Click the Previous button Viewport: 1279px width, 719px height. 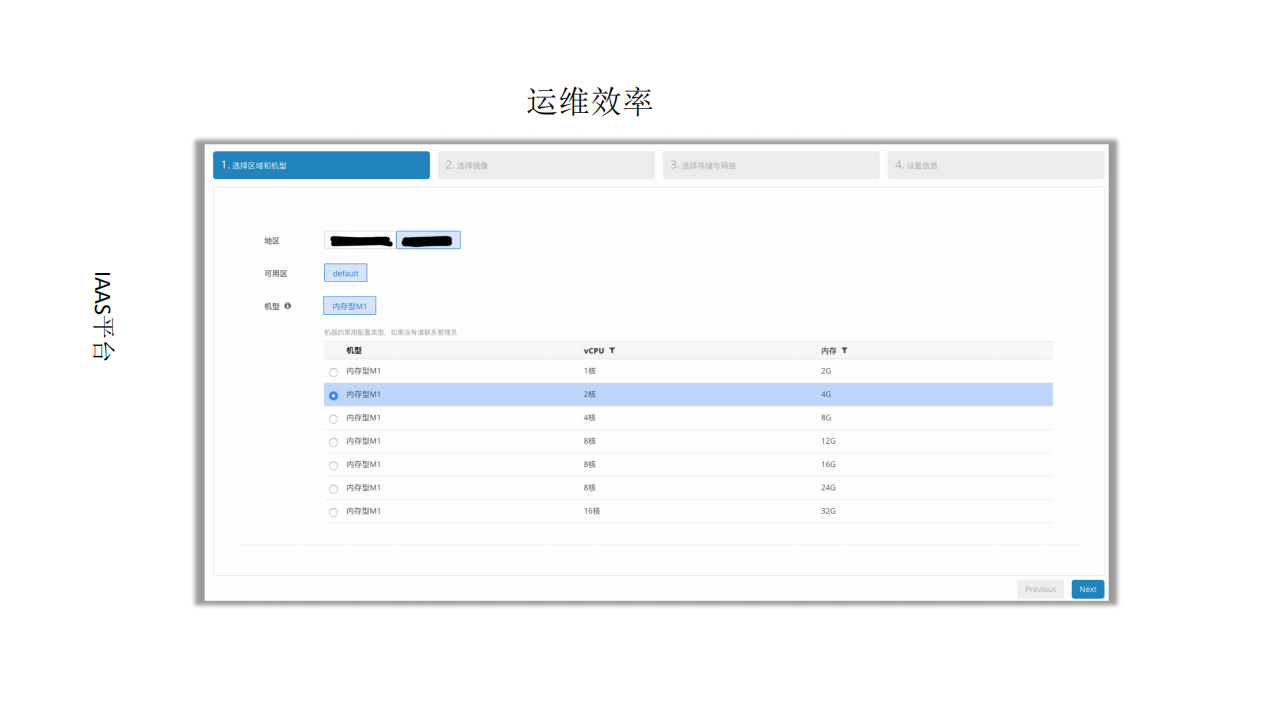click(x=1040, y=589)
